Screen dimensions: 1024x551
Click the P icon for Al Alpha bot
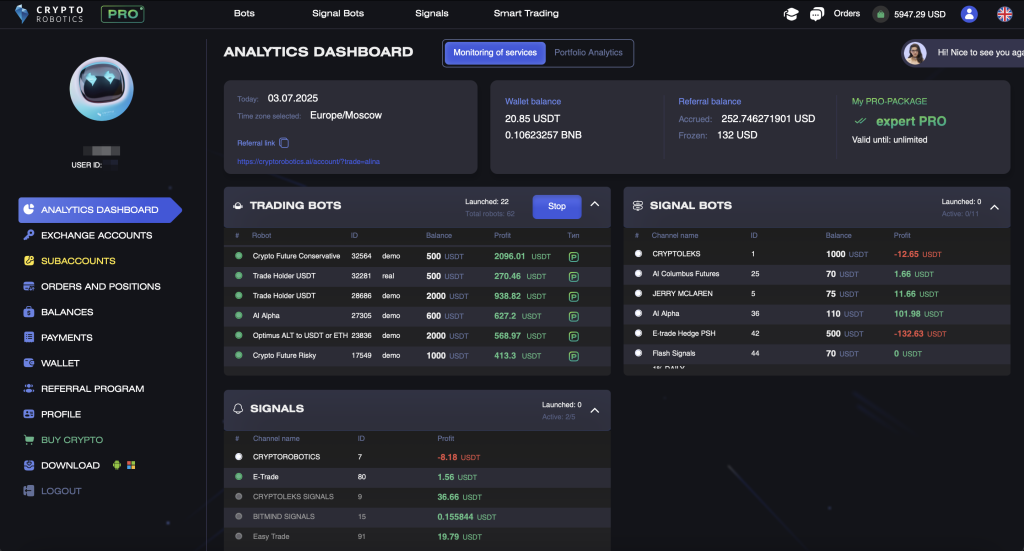click(573, 316)
